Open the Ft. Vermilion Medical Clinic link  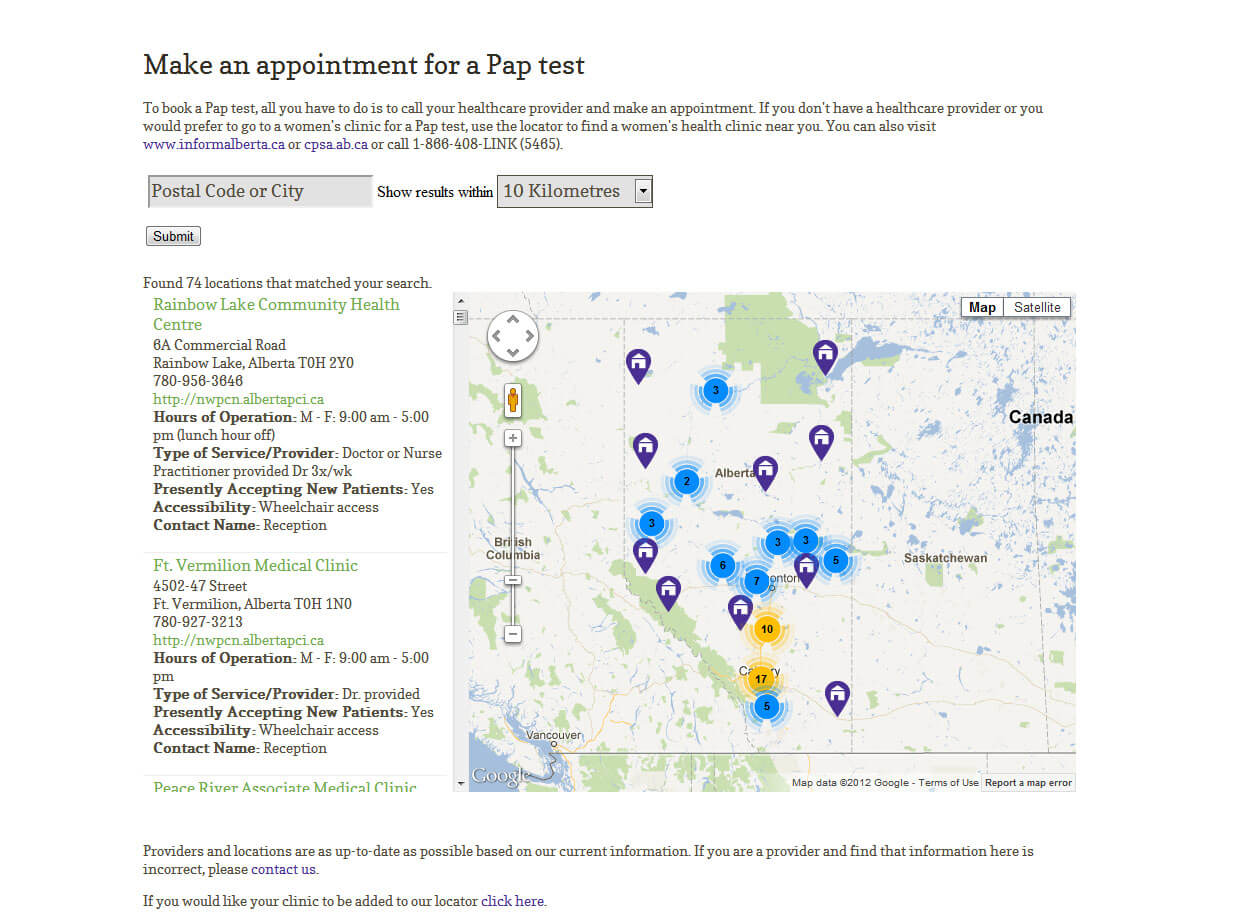coord(255,565)
